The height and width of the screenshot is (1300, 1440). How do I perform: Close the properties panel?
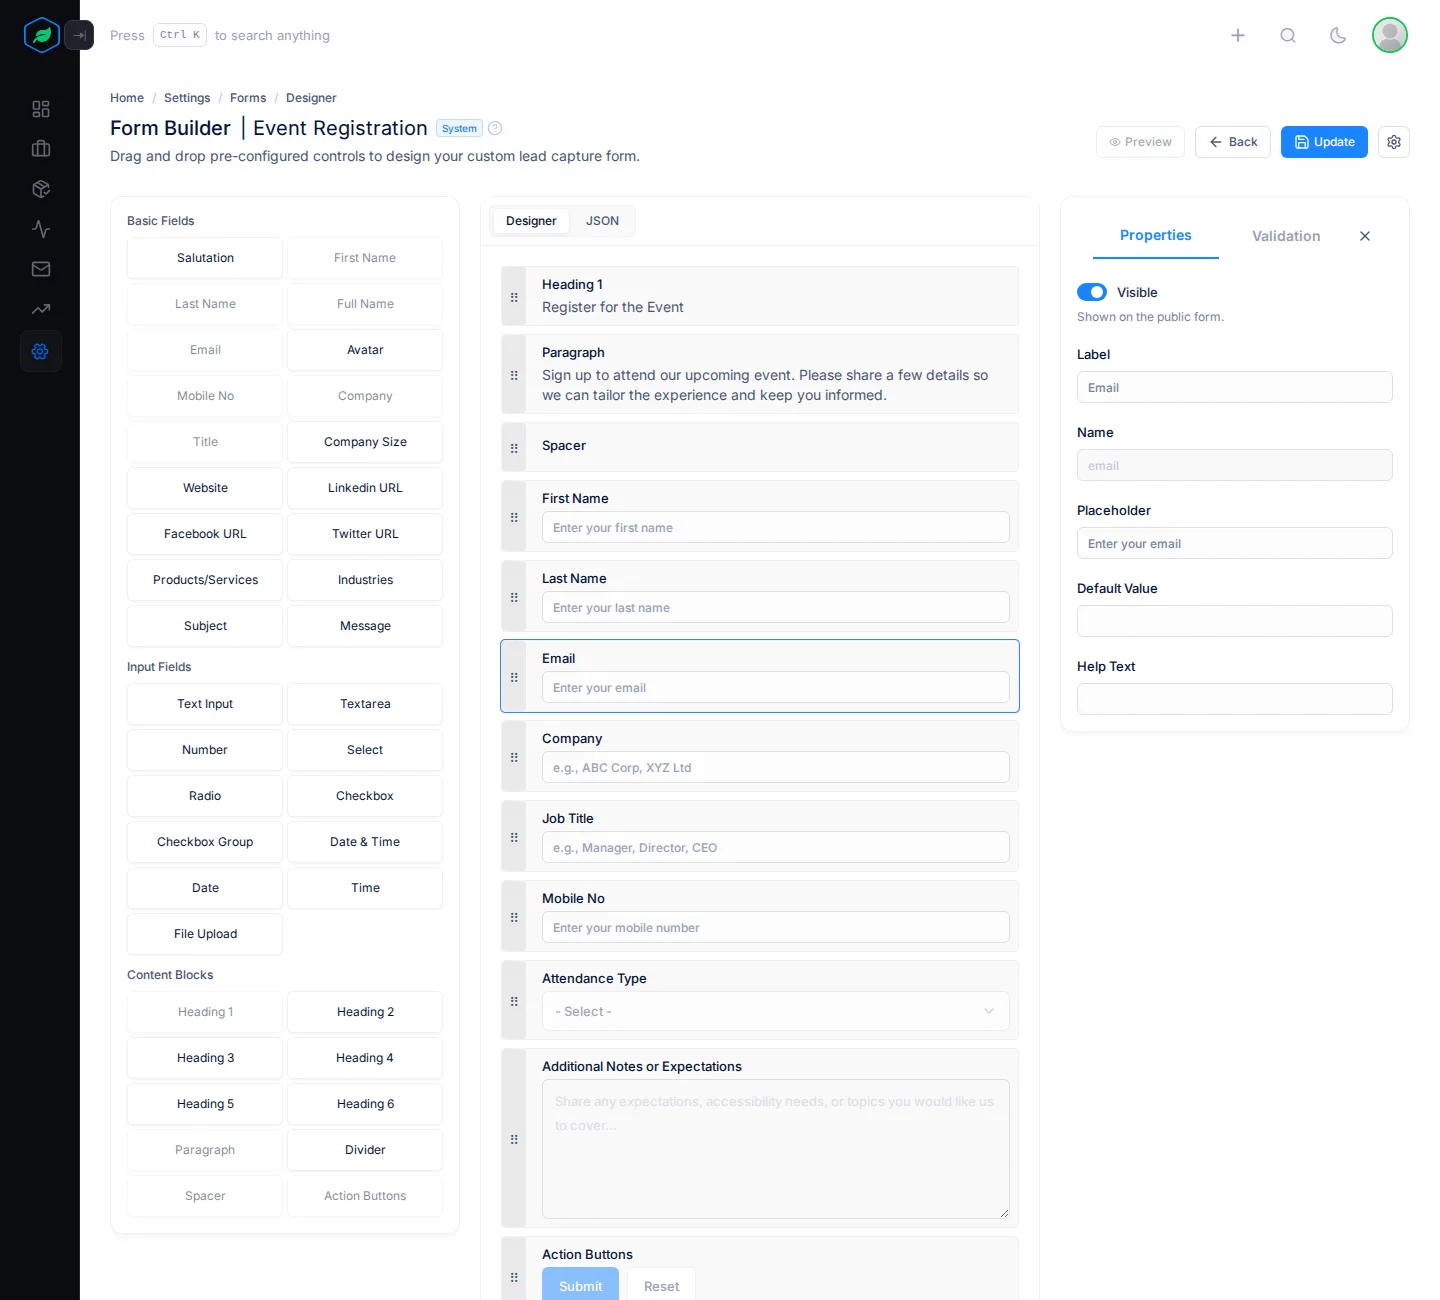point(1365,236)
